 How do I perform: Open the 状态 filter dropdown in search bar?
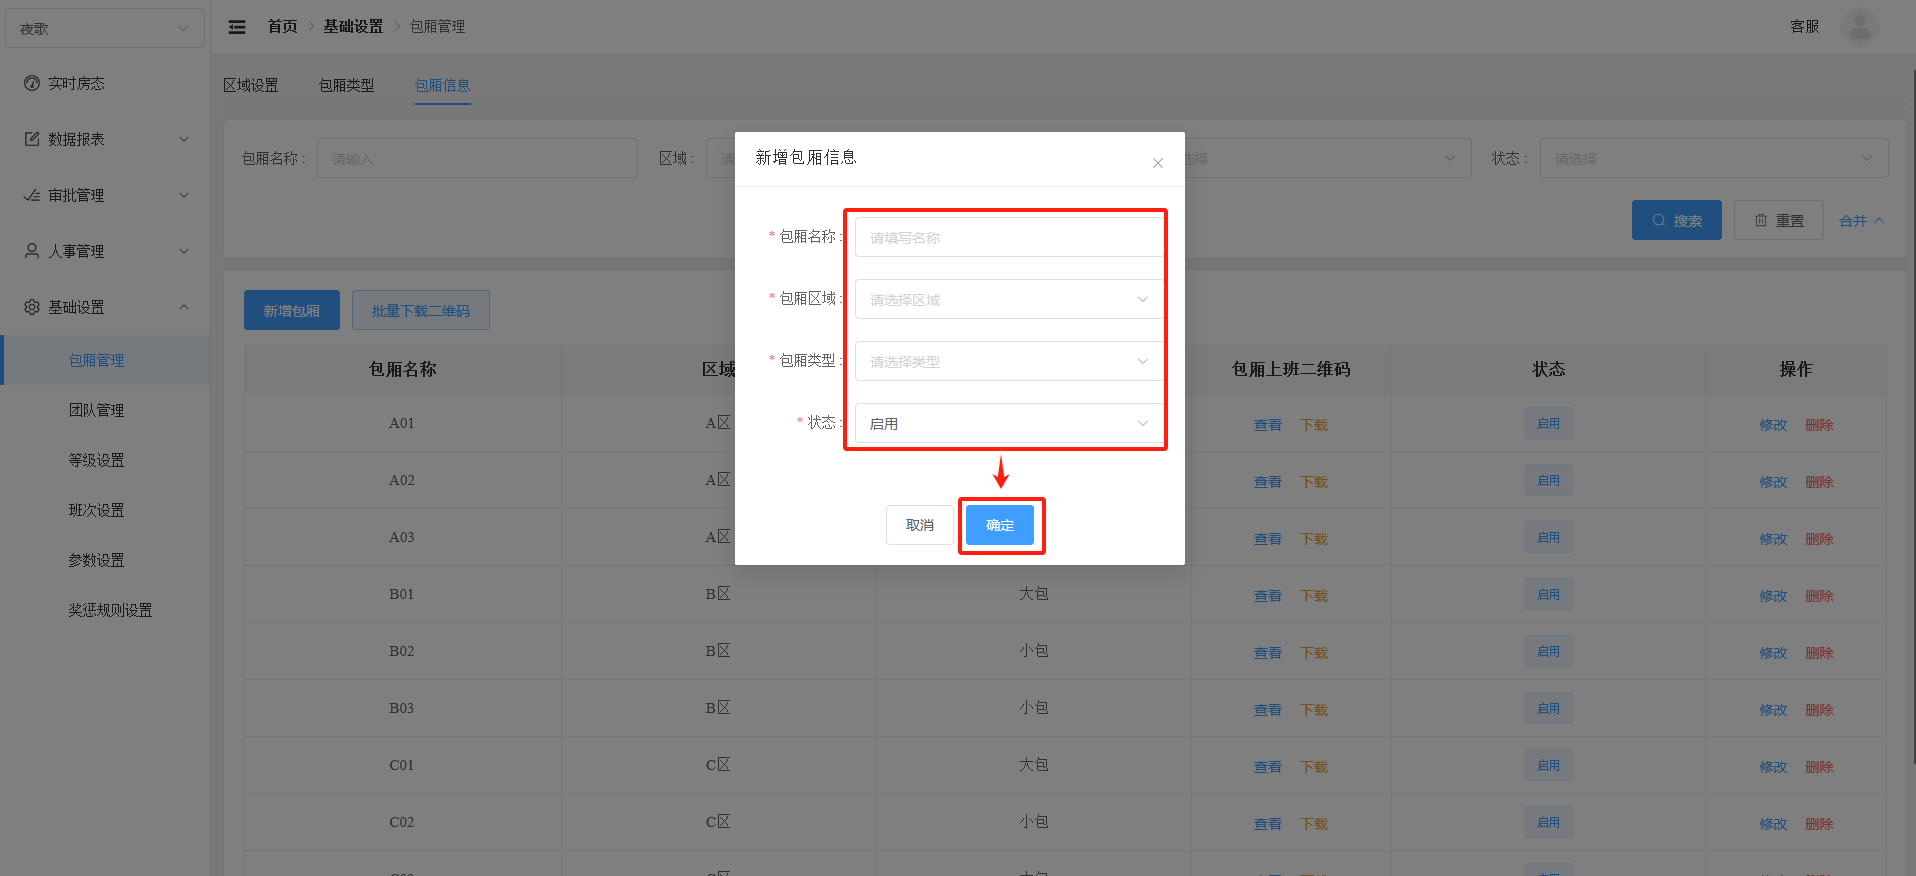click(x=1714, y=158)
